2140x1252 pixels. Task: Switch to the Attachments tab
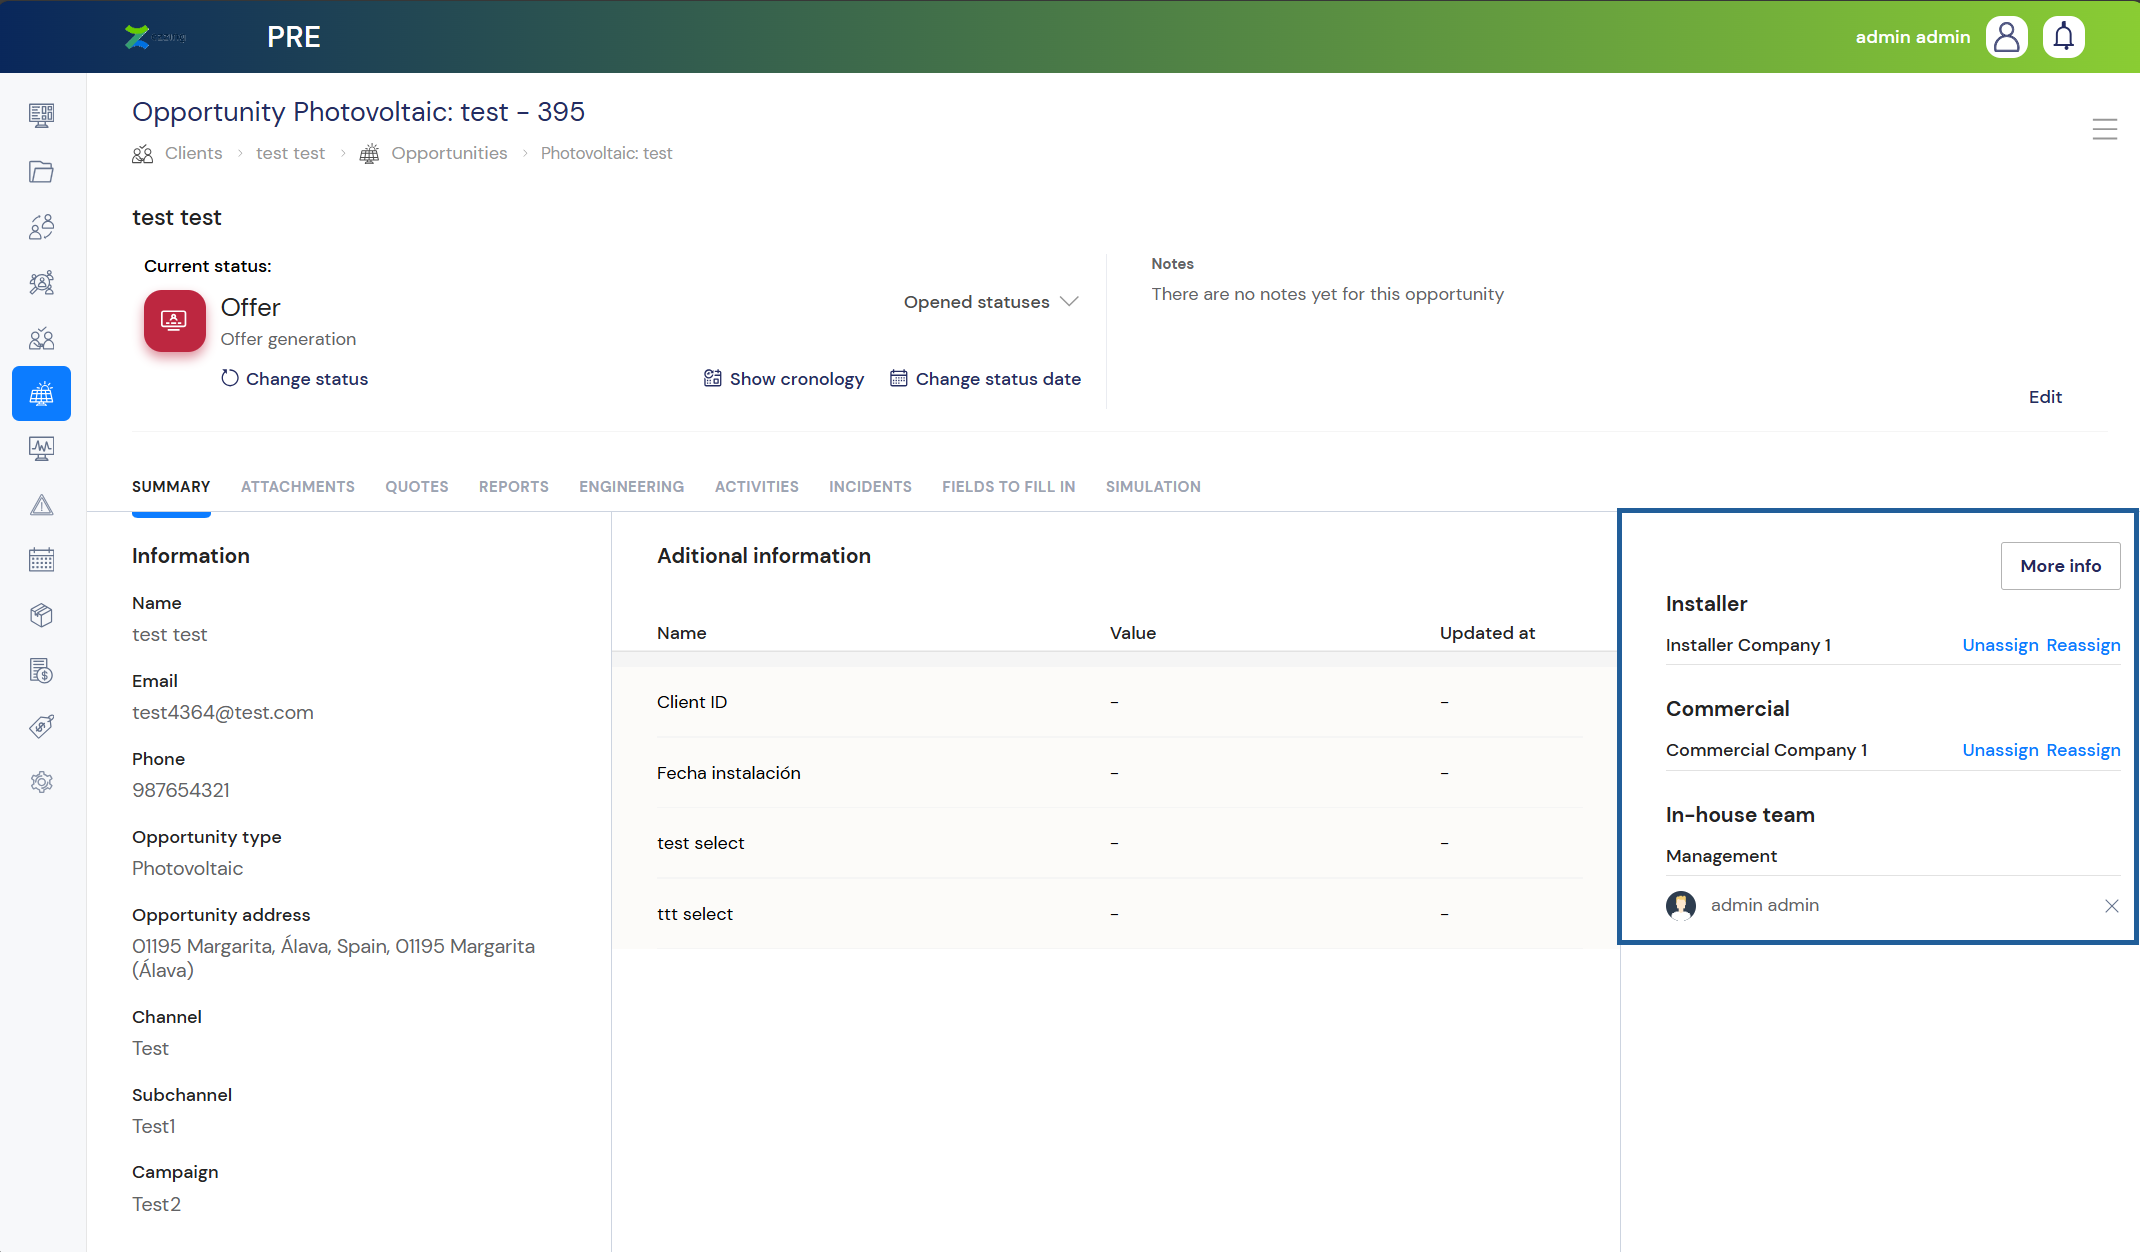298,487
